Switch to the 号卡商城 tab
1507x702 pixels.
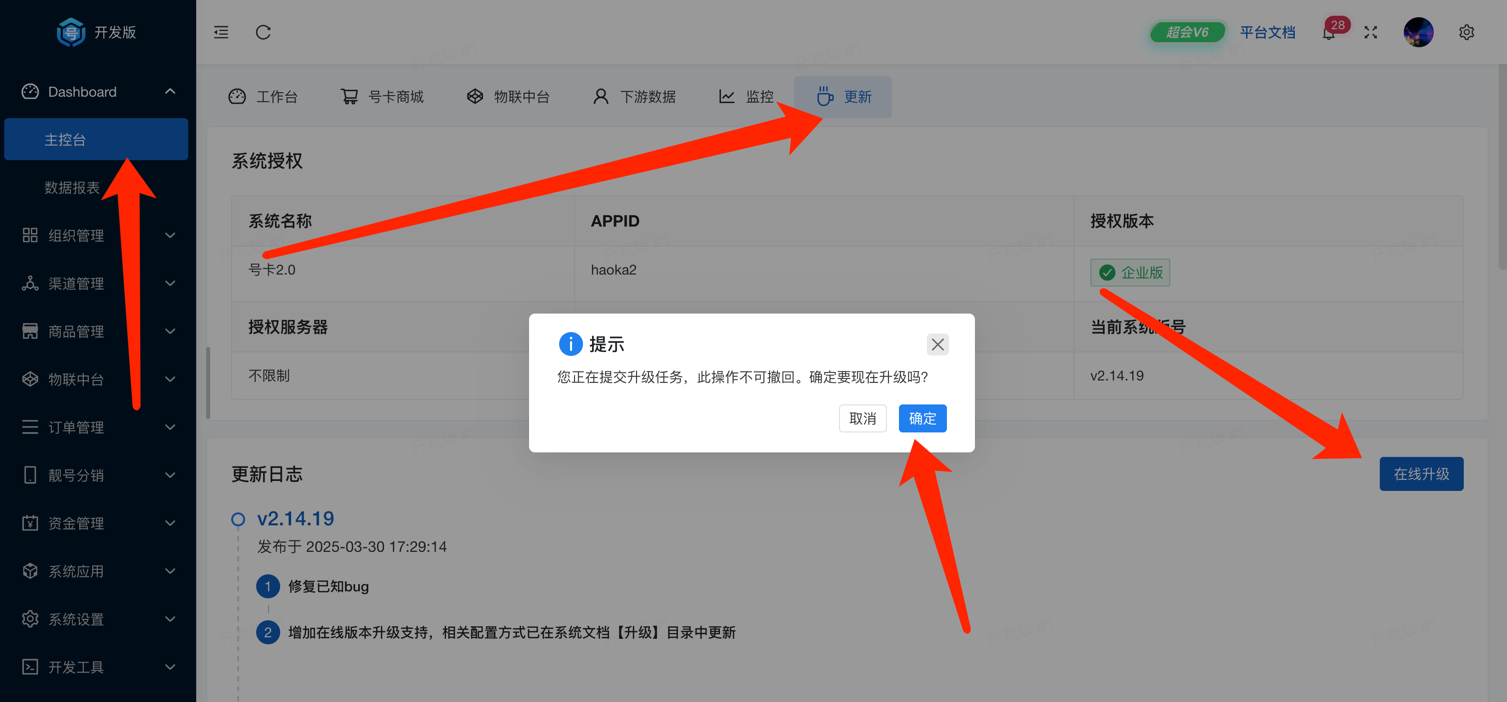[x=382, y=97]
